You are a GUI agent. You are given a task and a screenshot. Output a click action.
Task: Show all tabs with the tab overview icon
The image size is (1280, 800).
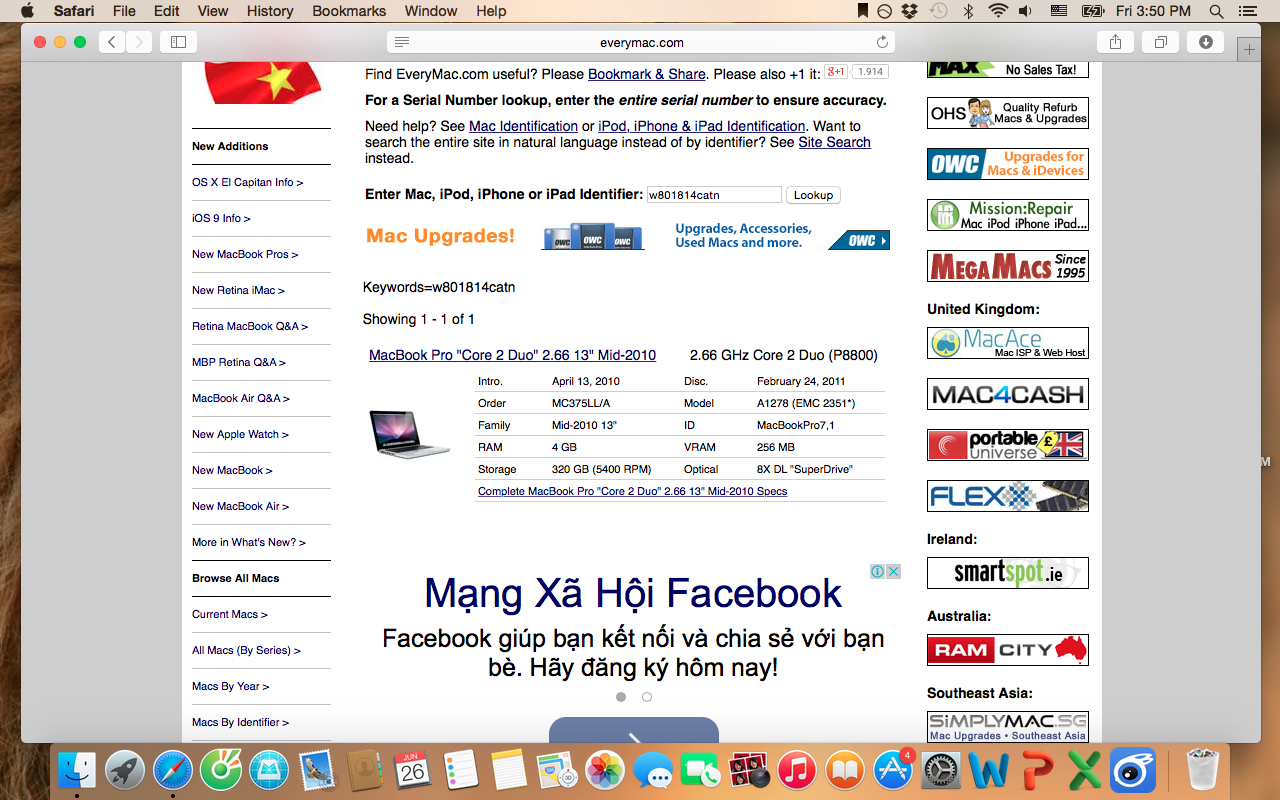tap(1161, 42)
